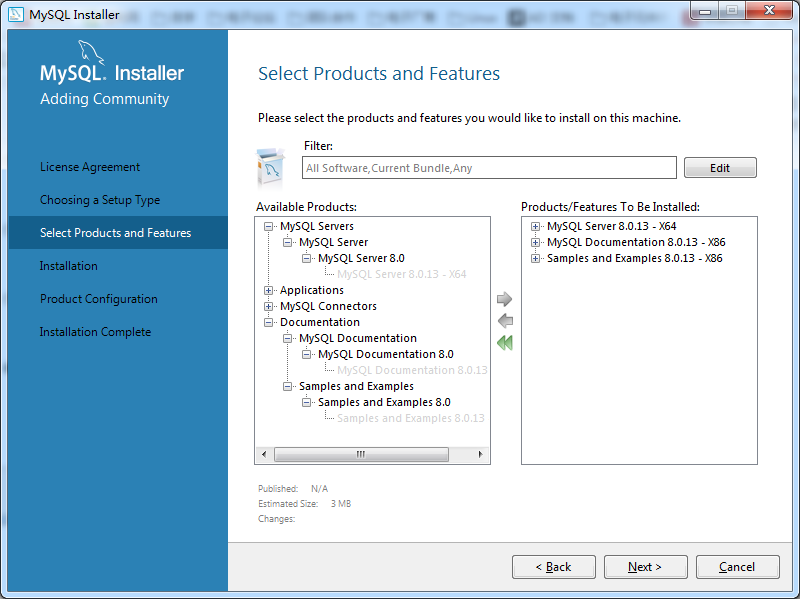Image resolution: width=800 pixels, height=599 pixels.
Task: Select the MySQL Connectors tree item label
Action: click(328, 306)
